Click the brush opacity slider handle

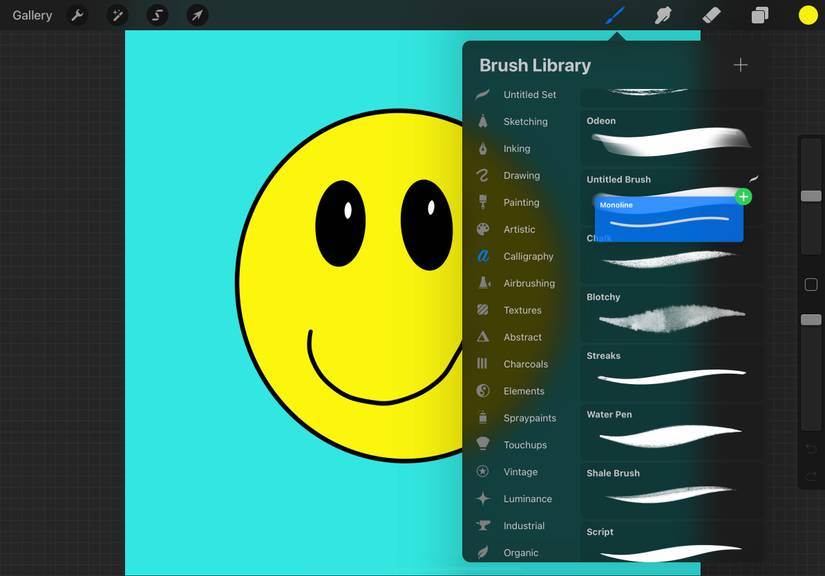click(x=811, y=320)
